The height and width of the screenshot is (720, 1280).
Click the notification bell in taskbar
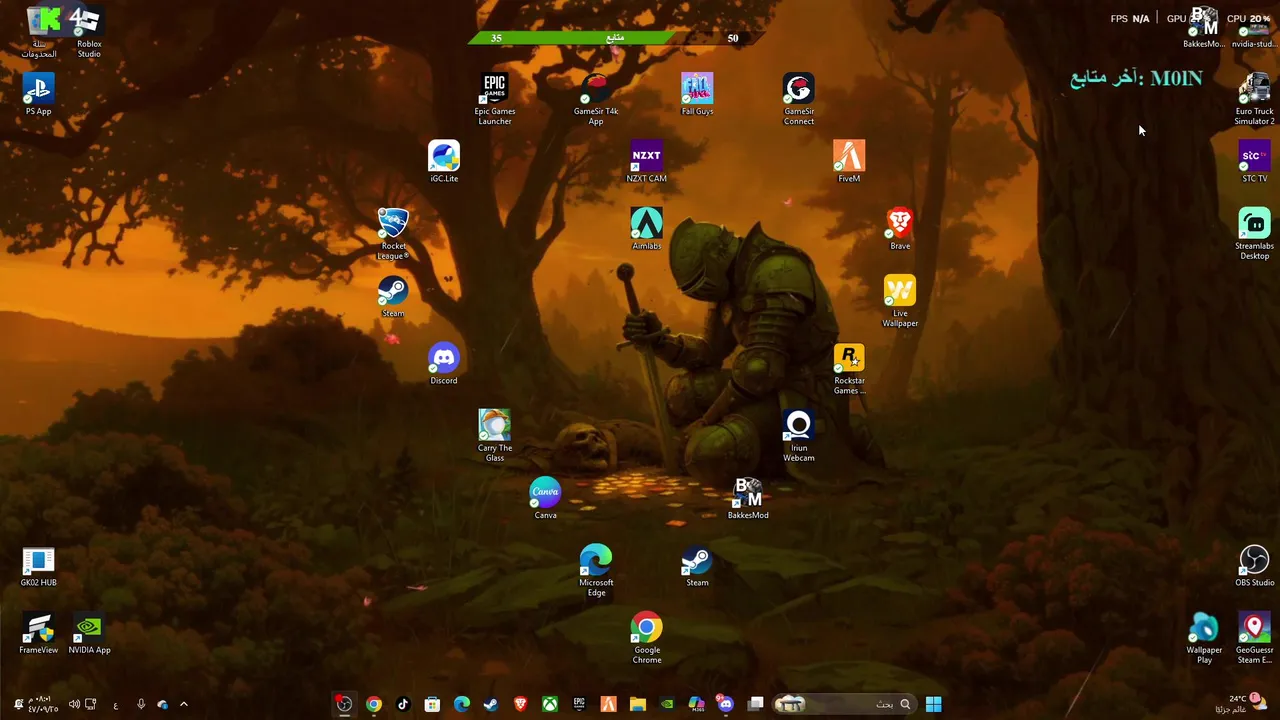(17, 704)
